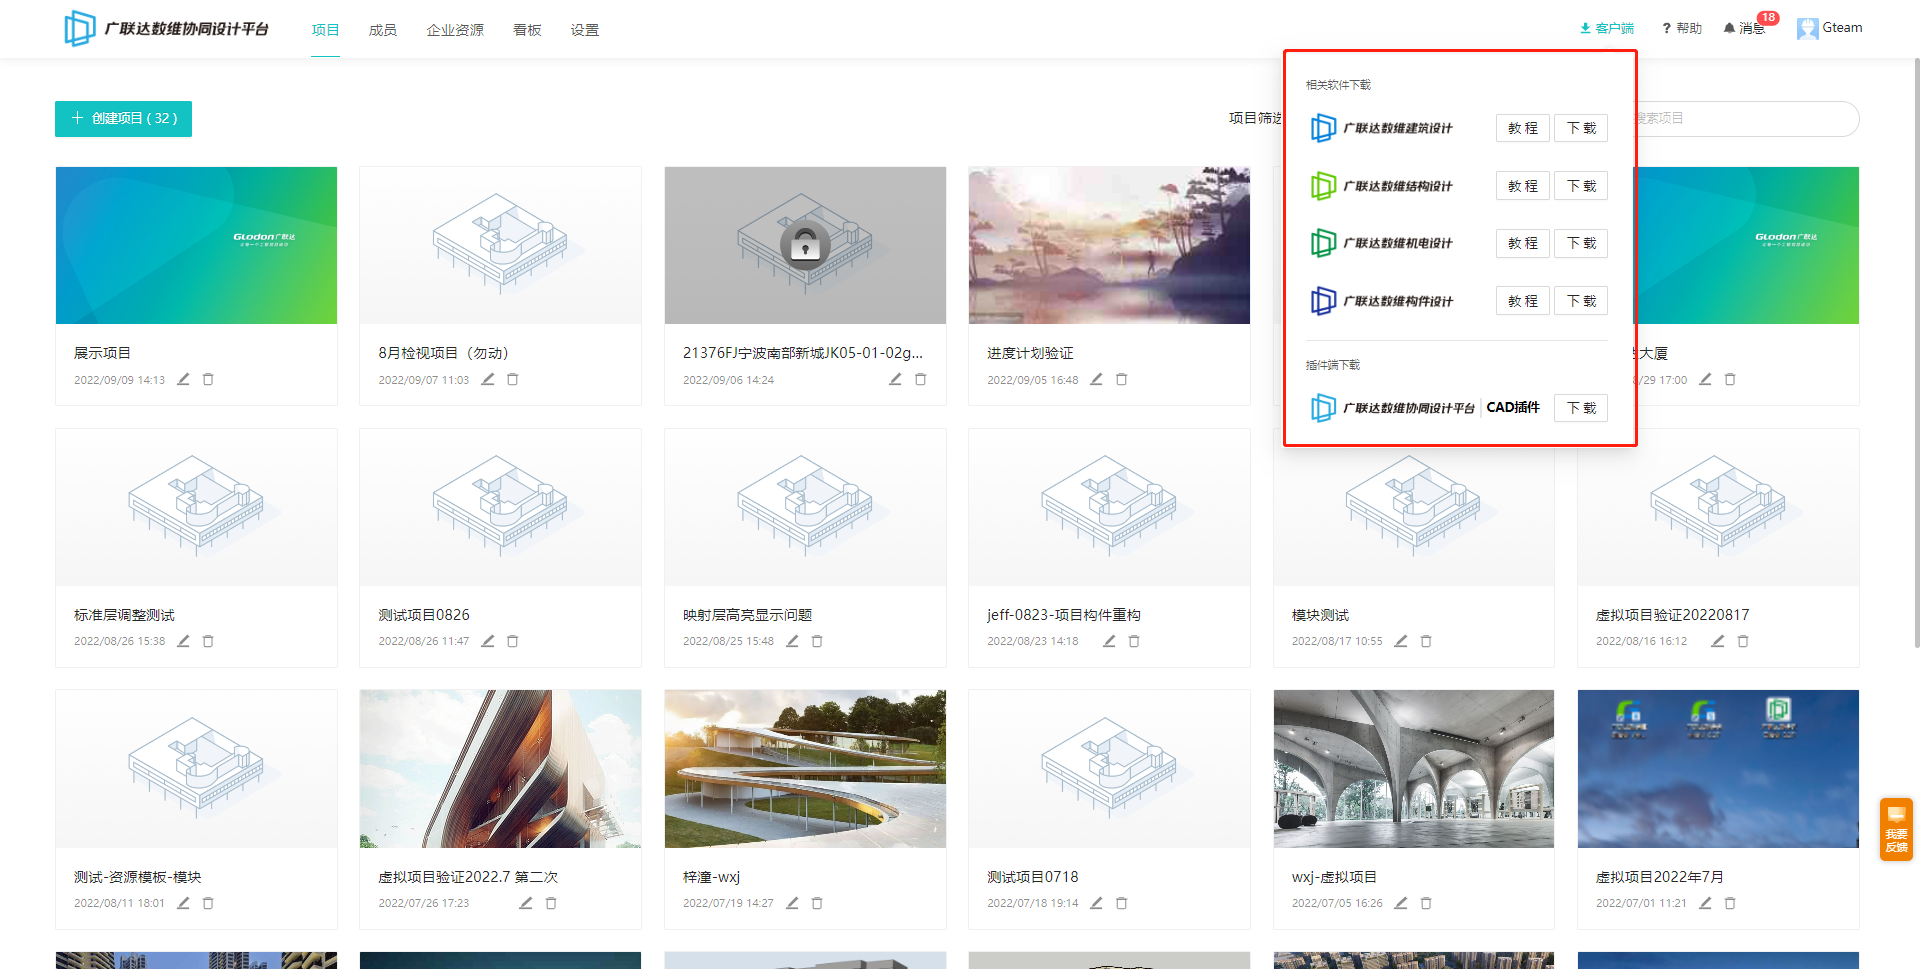Download 广联达数维构件设计 software
1920x969 pixels.
pyautogui.click(x=1581, y=301)
